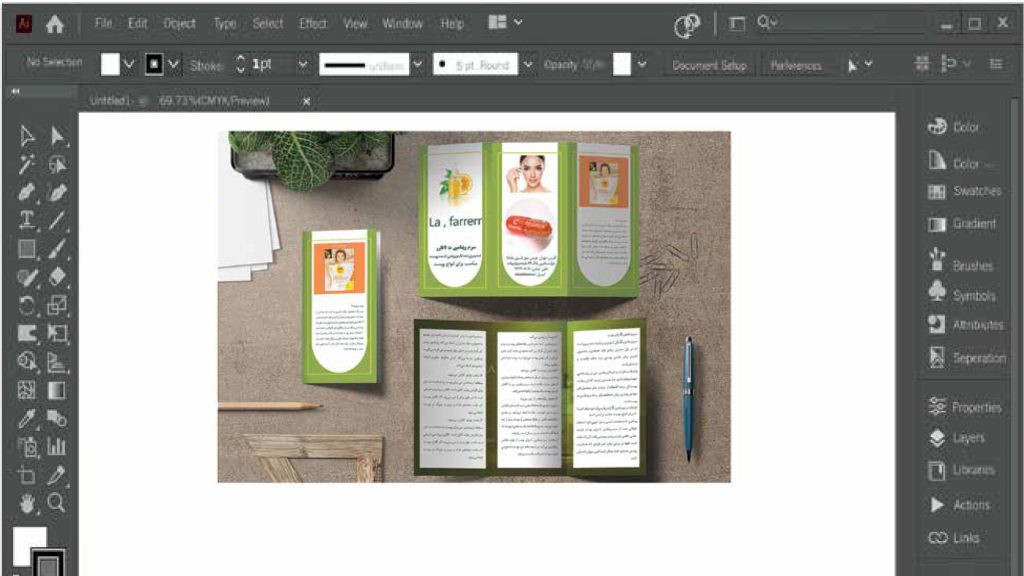Viewport: 1024px width, 576px height.
Task: Select the Eraser tool
Action: pyautogui.click(x=57, y=277)
